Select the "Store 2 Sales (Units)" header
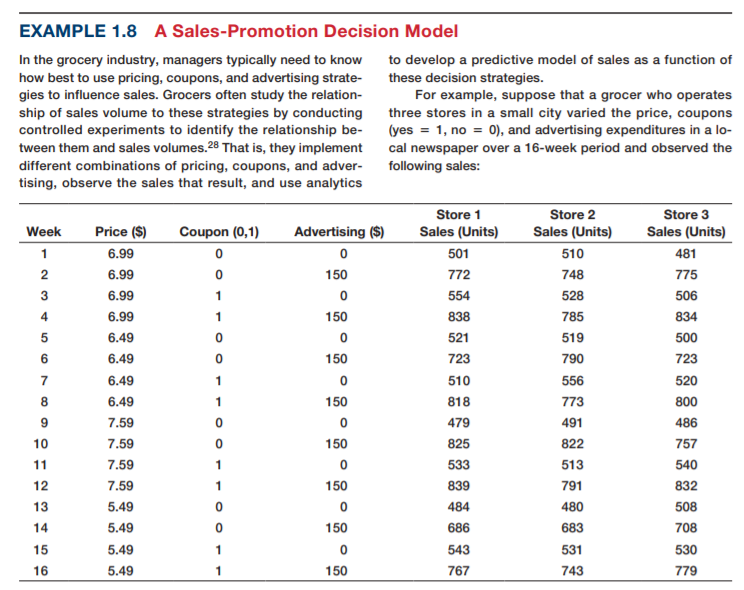Image resolution: width=744 pixels, height=590 pixels. 572,223
